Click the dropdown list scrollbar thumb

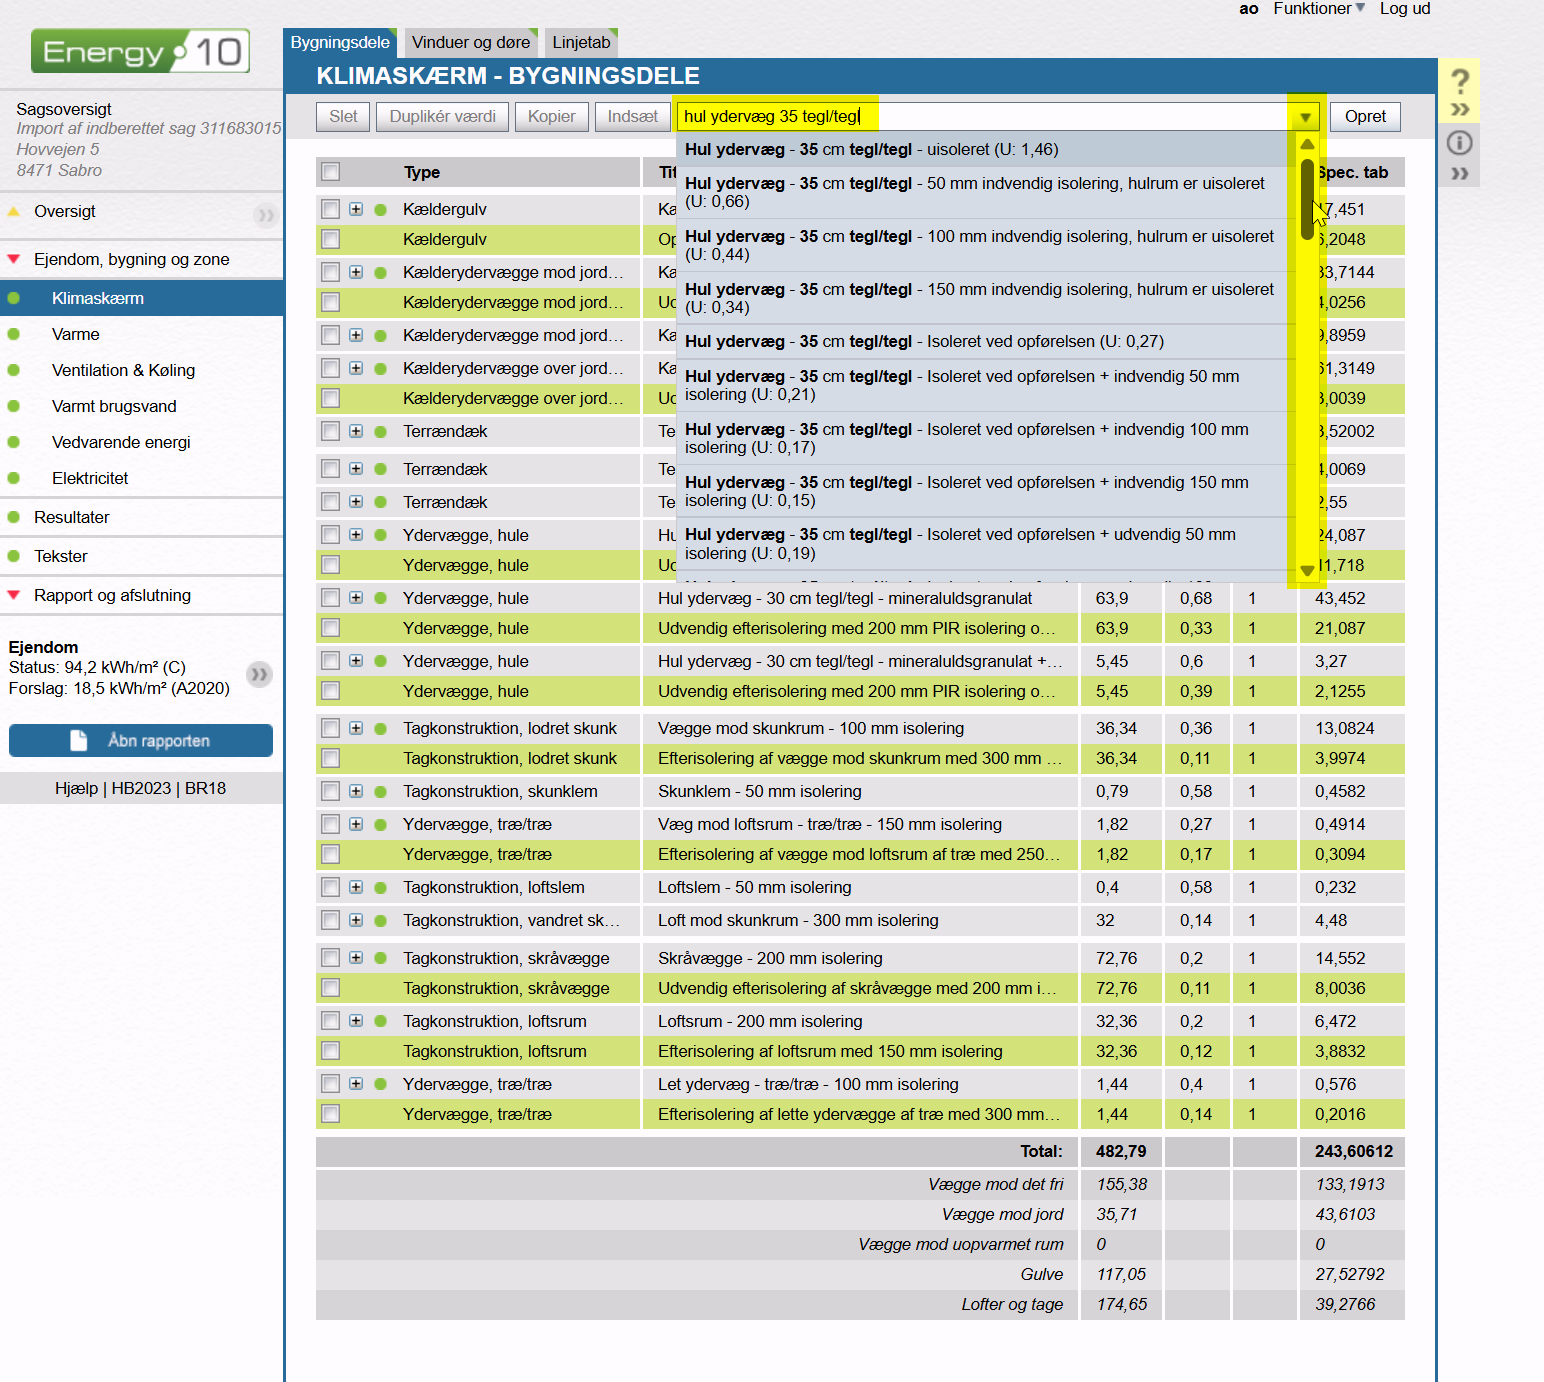click(1307, 199)
